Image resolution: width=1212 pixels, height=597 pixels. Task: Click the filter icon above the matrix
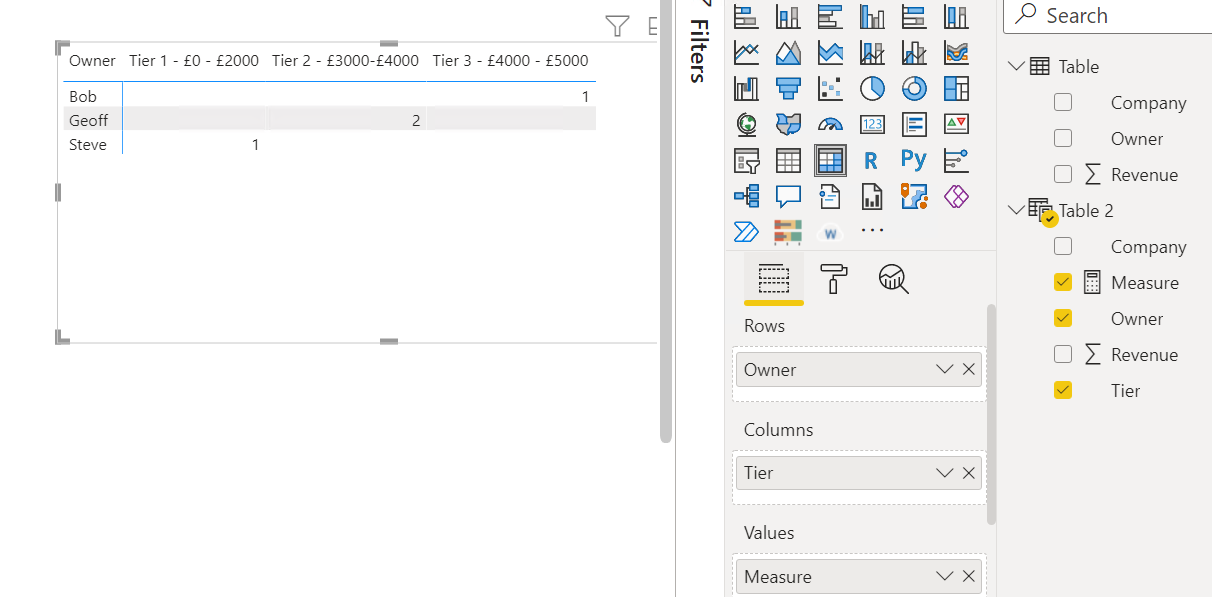(x=618, y=25)
